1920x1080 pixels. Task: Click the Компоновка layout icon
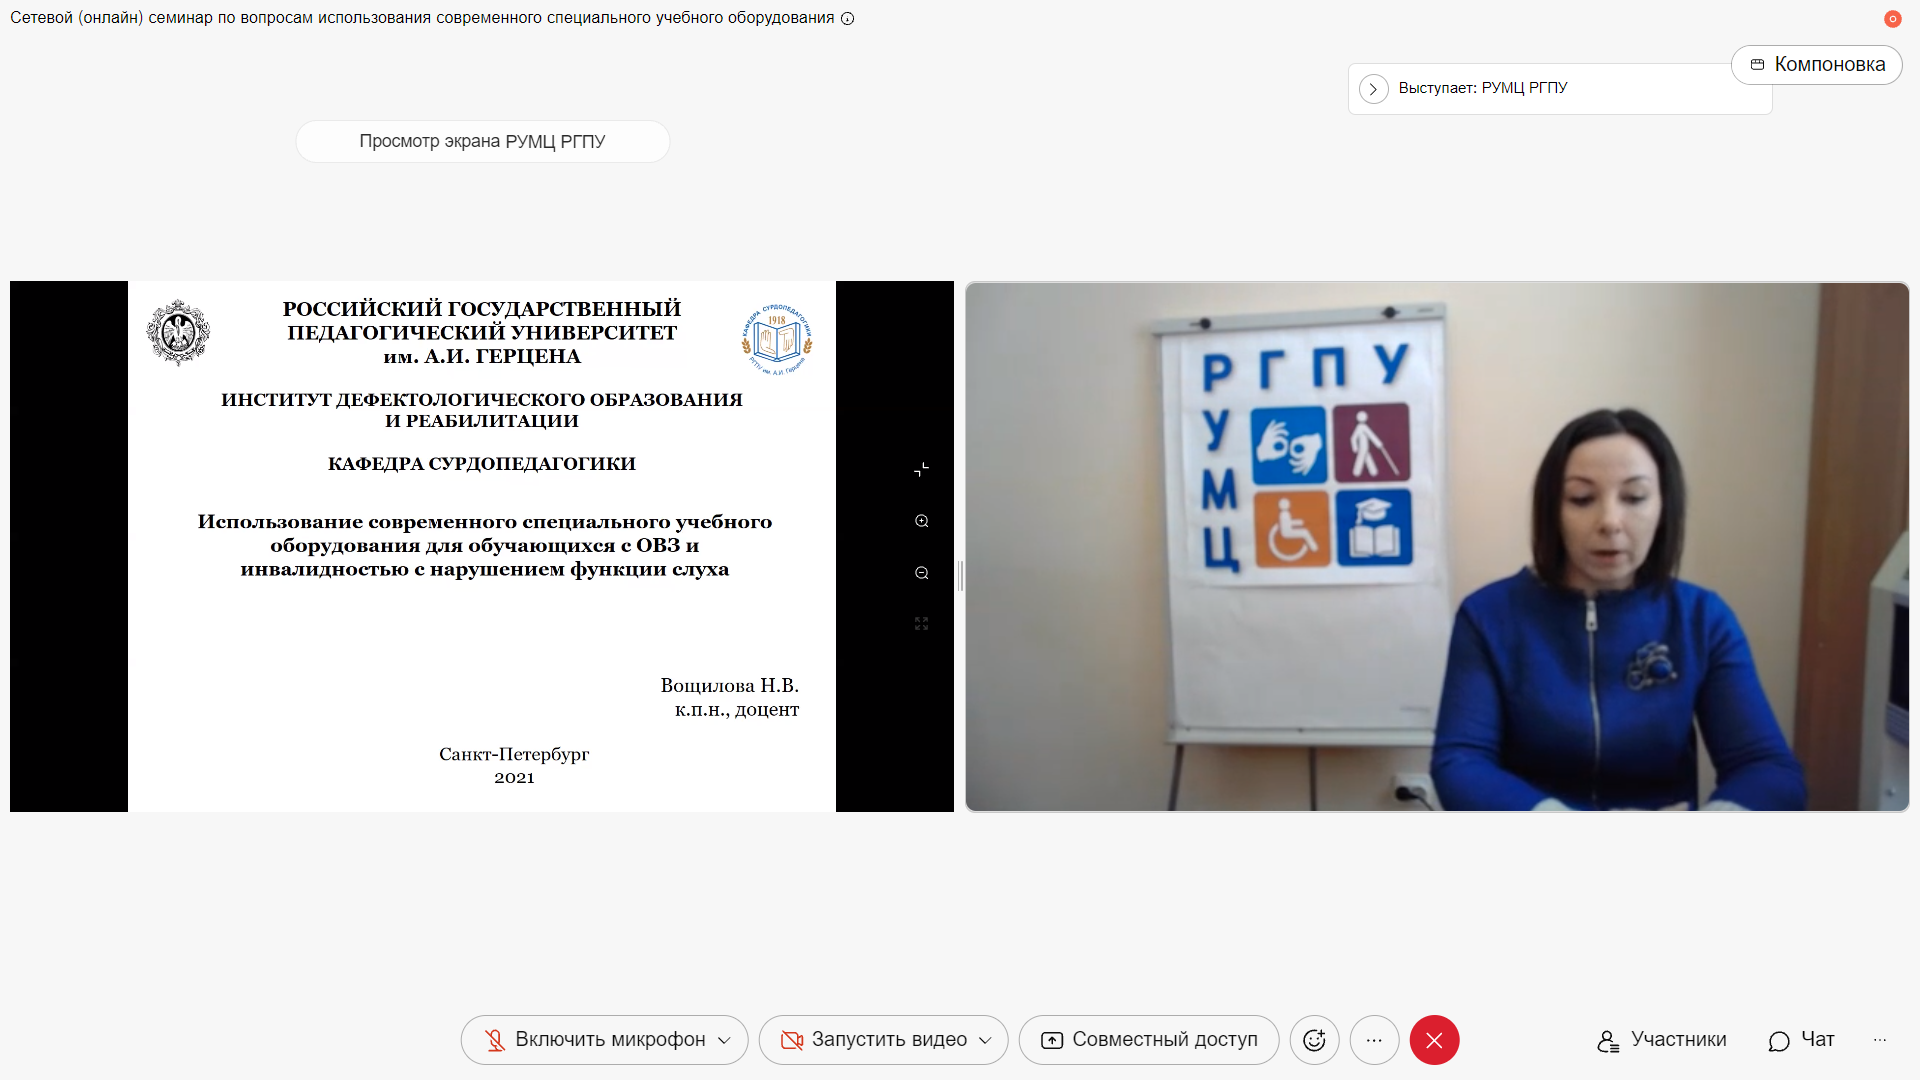1757,65
